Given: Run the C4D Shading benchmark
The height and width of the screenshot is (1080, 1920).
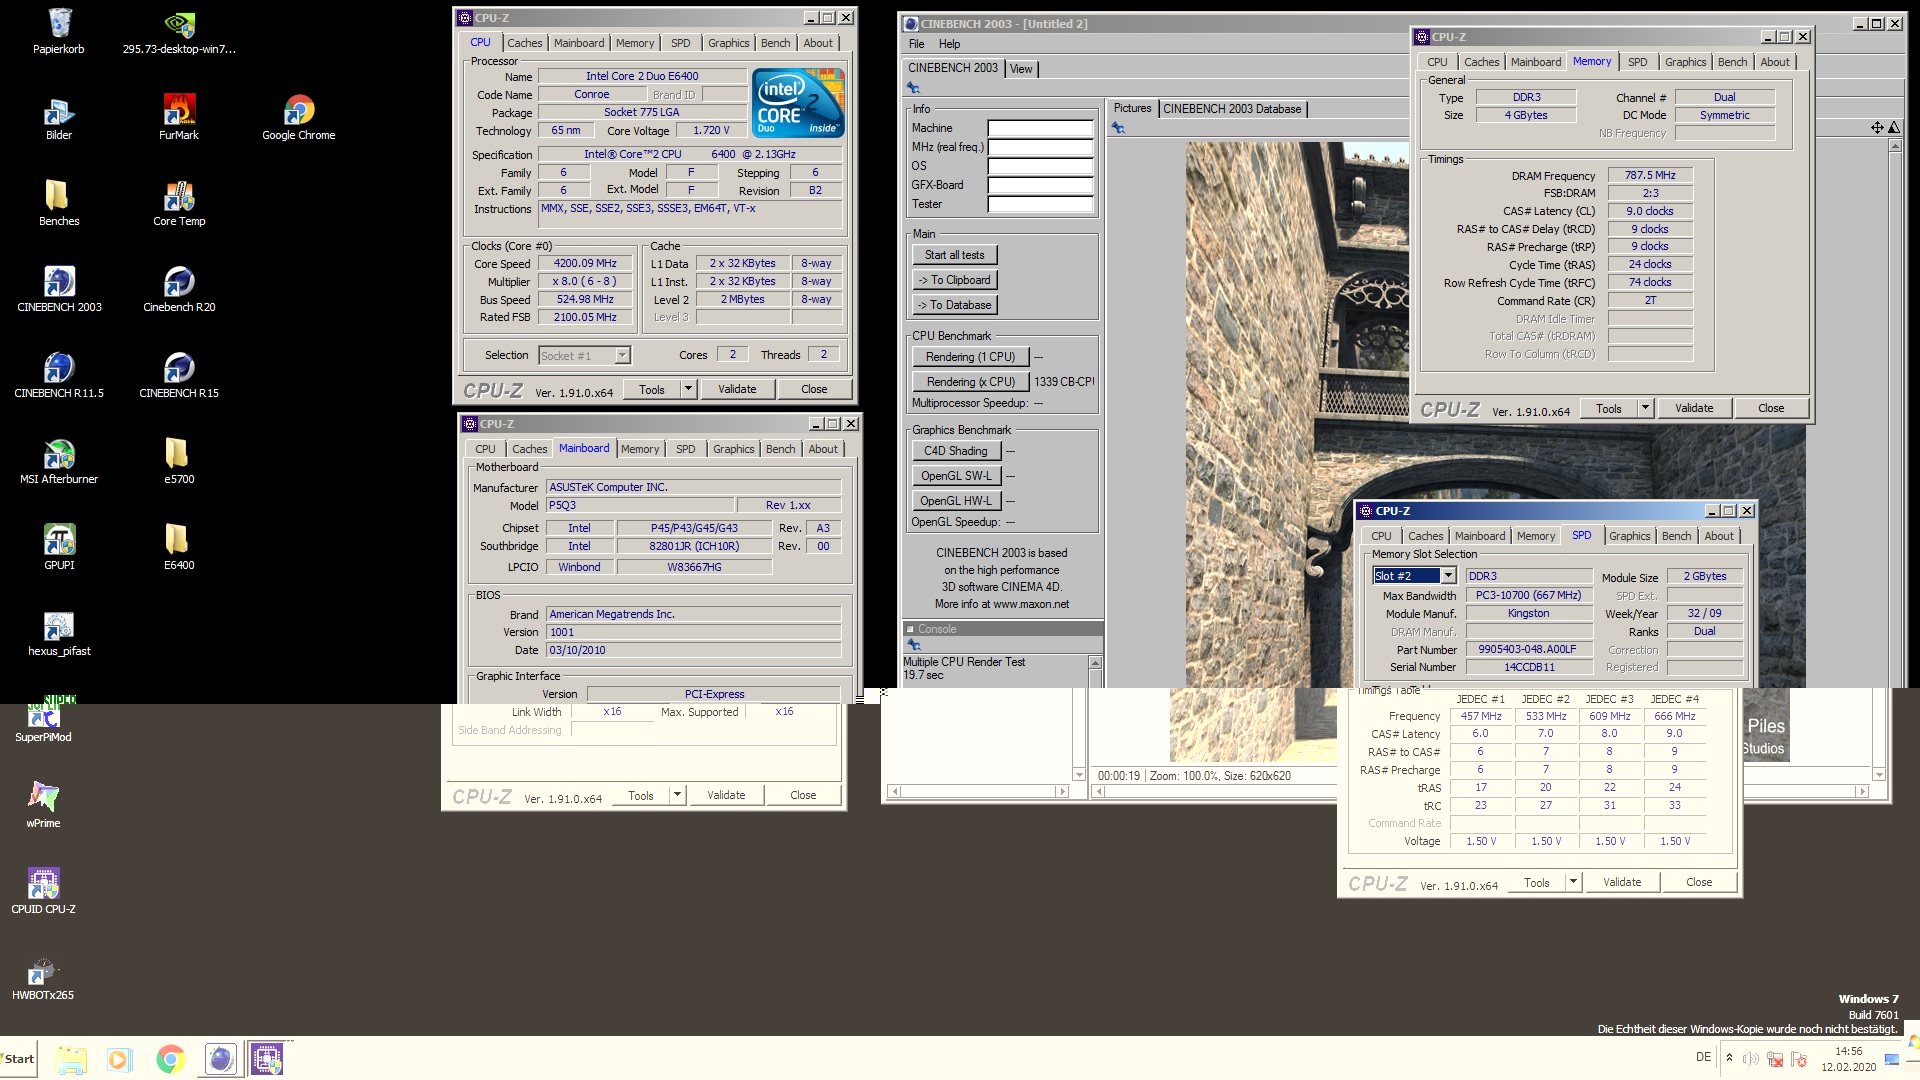Looking at the screenshot, I should click(x=955, y=451).
